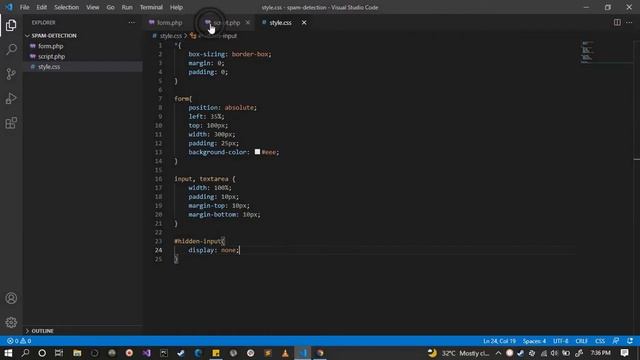Image resolution: width=640 pixels, height=360 pixels.
Task: Open the Accounts menu icon
Action: 11,298
